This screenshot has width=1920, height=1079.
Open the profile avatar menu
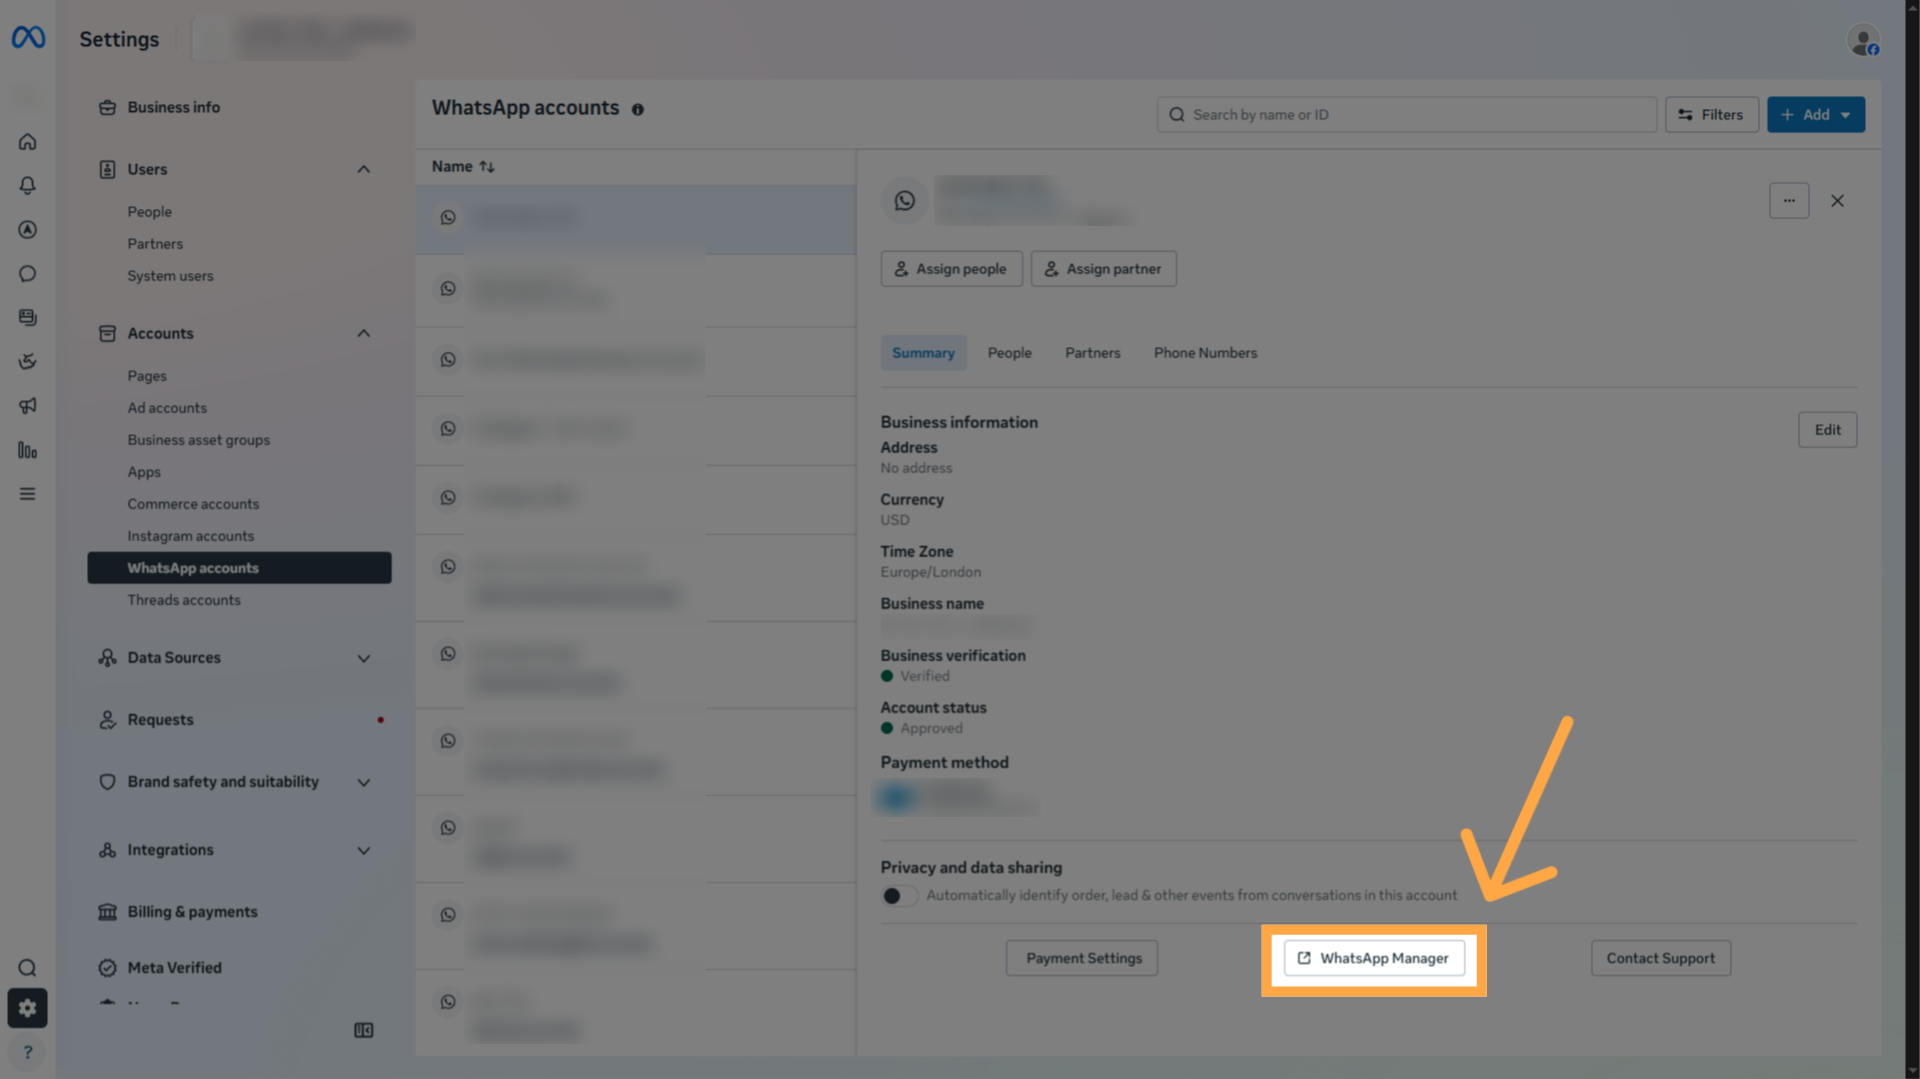(1863, 40)
